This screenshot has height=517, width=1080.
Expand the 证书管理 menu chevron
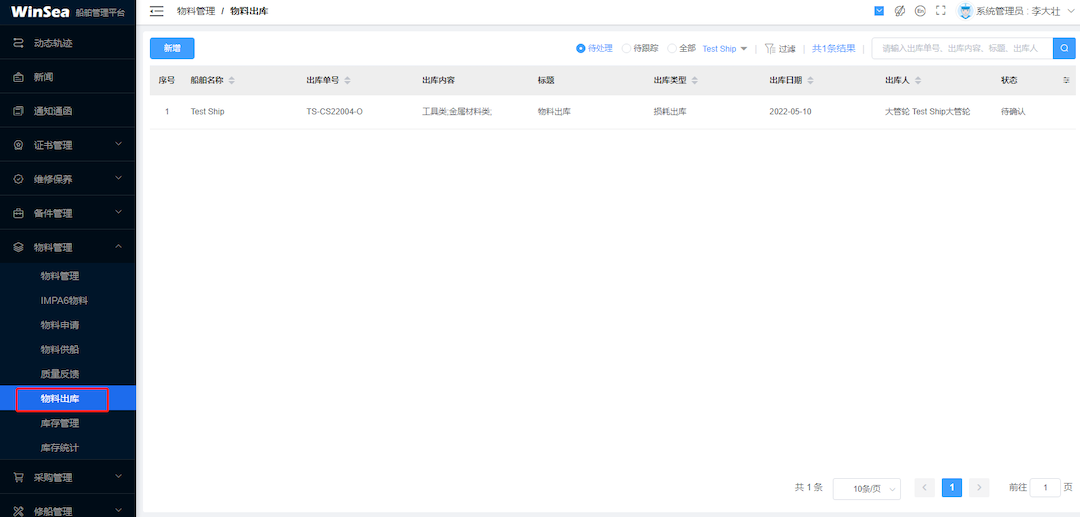[x=118, y=145]
